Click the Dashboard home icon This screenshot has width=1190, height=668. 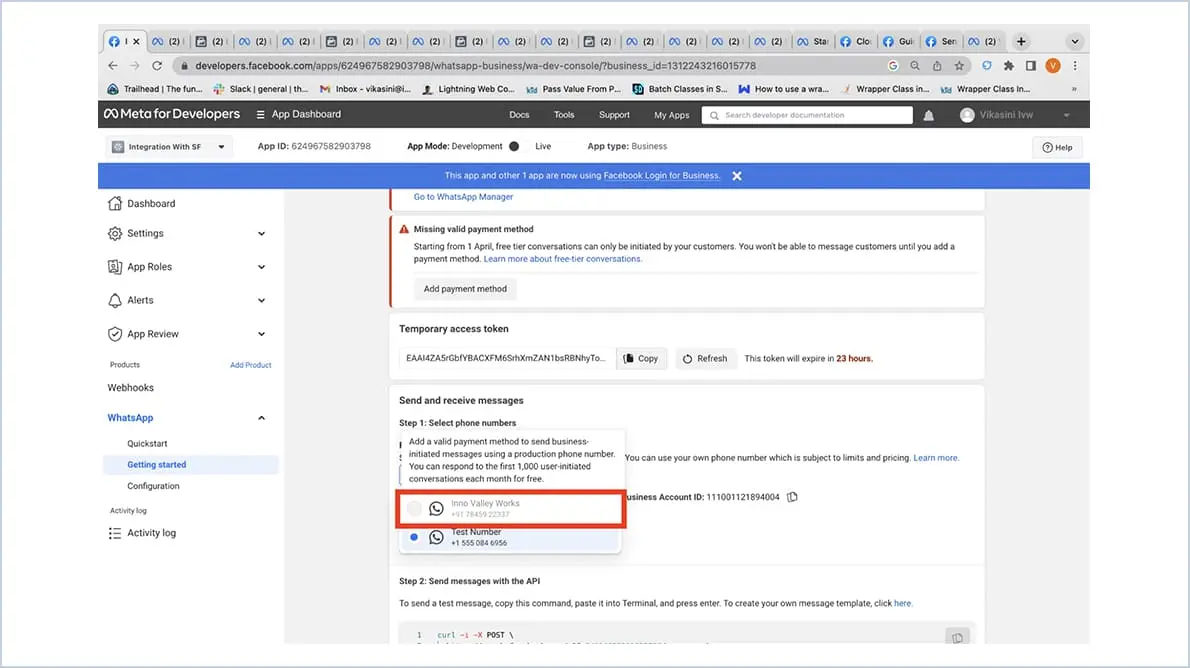pos(115,203)
